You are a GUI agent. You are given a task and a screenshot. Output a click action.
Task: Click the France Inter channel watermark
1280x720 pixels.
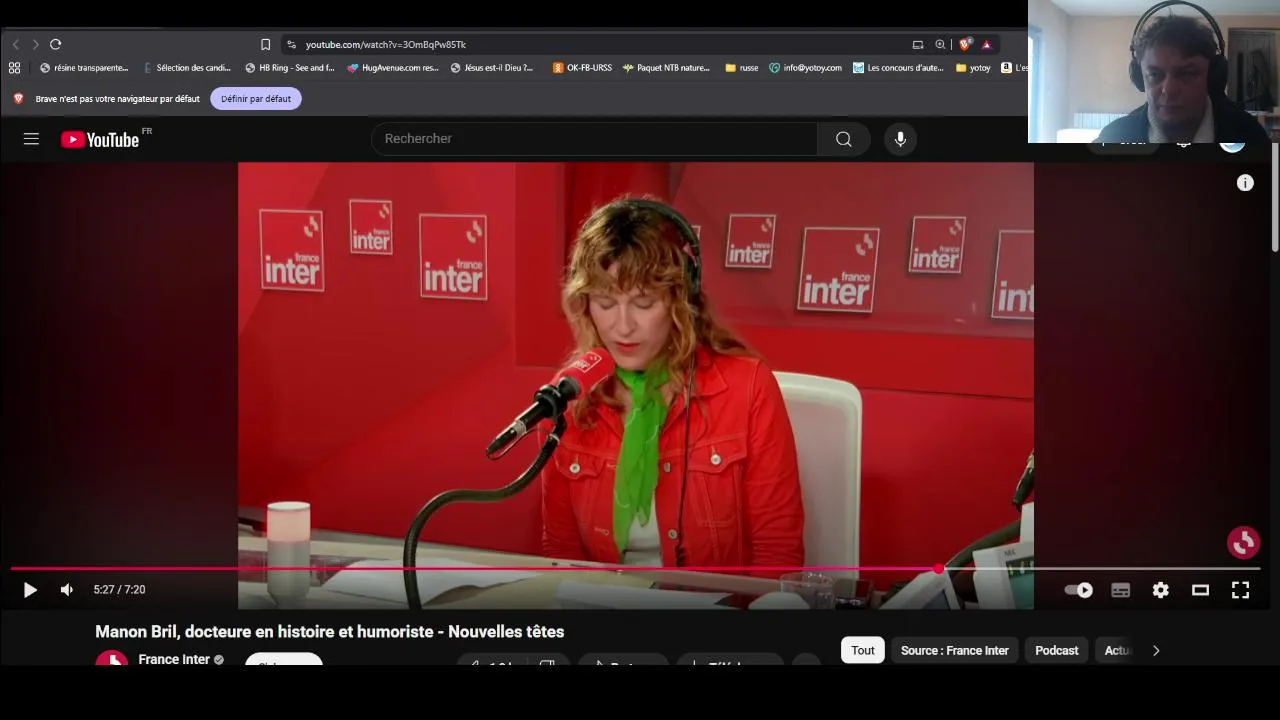coord(1244,542)
